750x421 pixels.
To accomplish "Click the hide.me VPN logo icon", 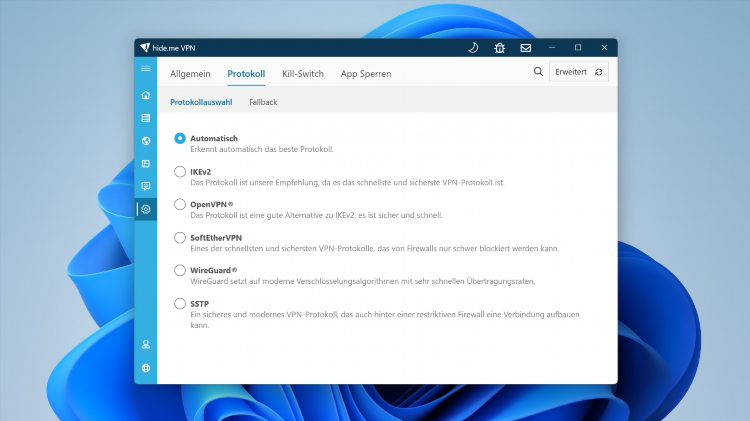I will tap(145, 47).
